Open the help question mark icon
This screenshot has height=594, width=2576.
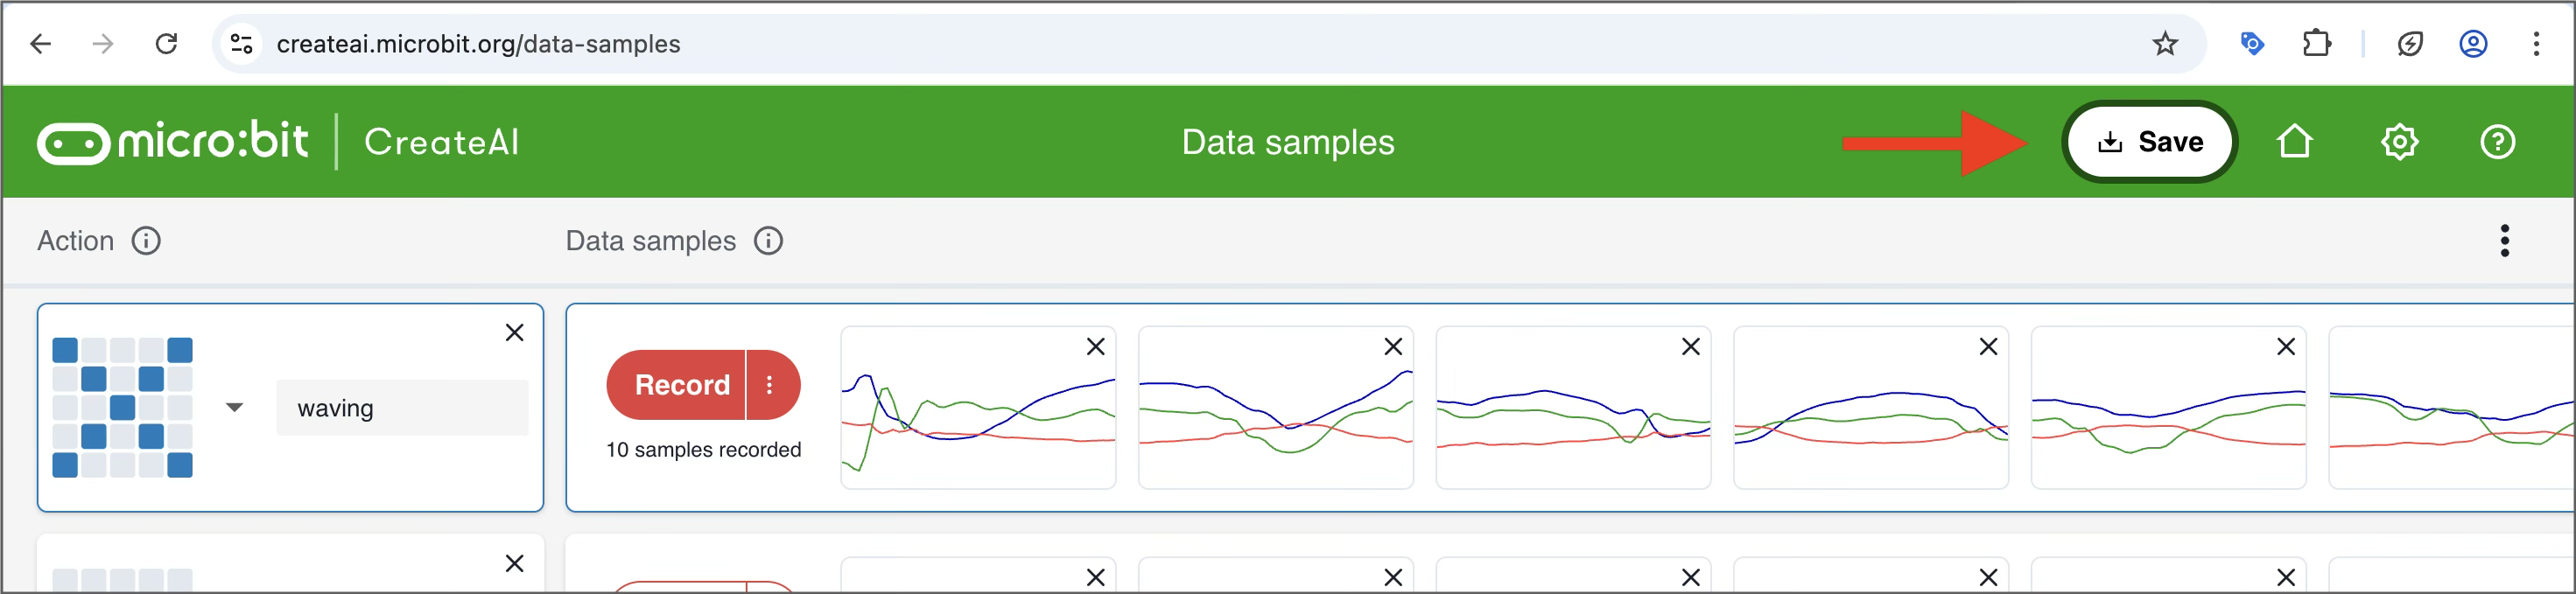point(2497,141)
